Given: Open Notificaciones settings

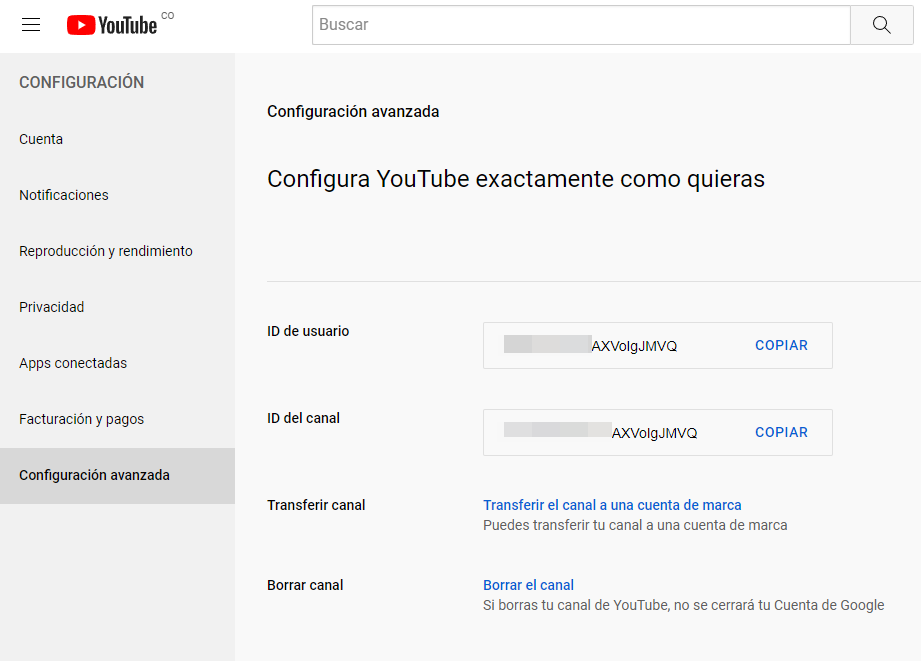Looking at the screenshot, I should [64, 195].
